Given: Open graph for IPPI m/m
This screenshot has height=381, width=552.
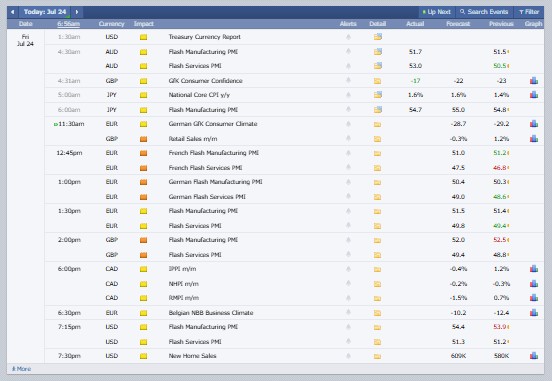Looking at the screenshot, I should click(534, 269).
